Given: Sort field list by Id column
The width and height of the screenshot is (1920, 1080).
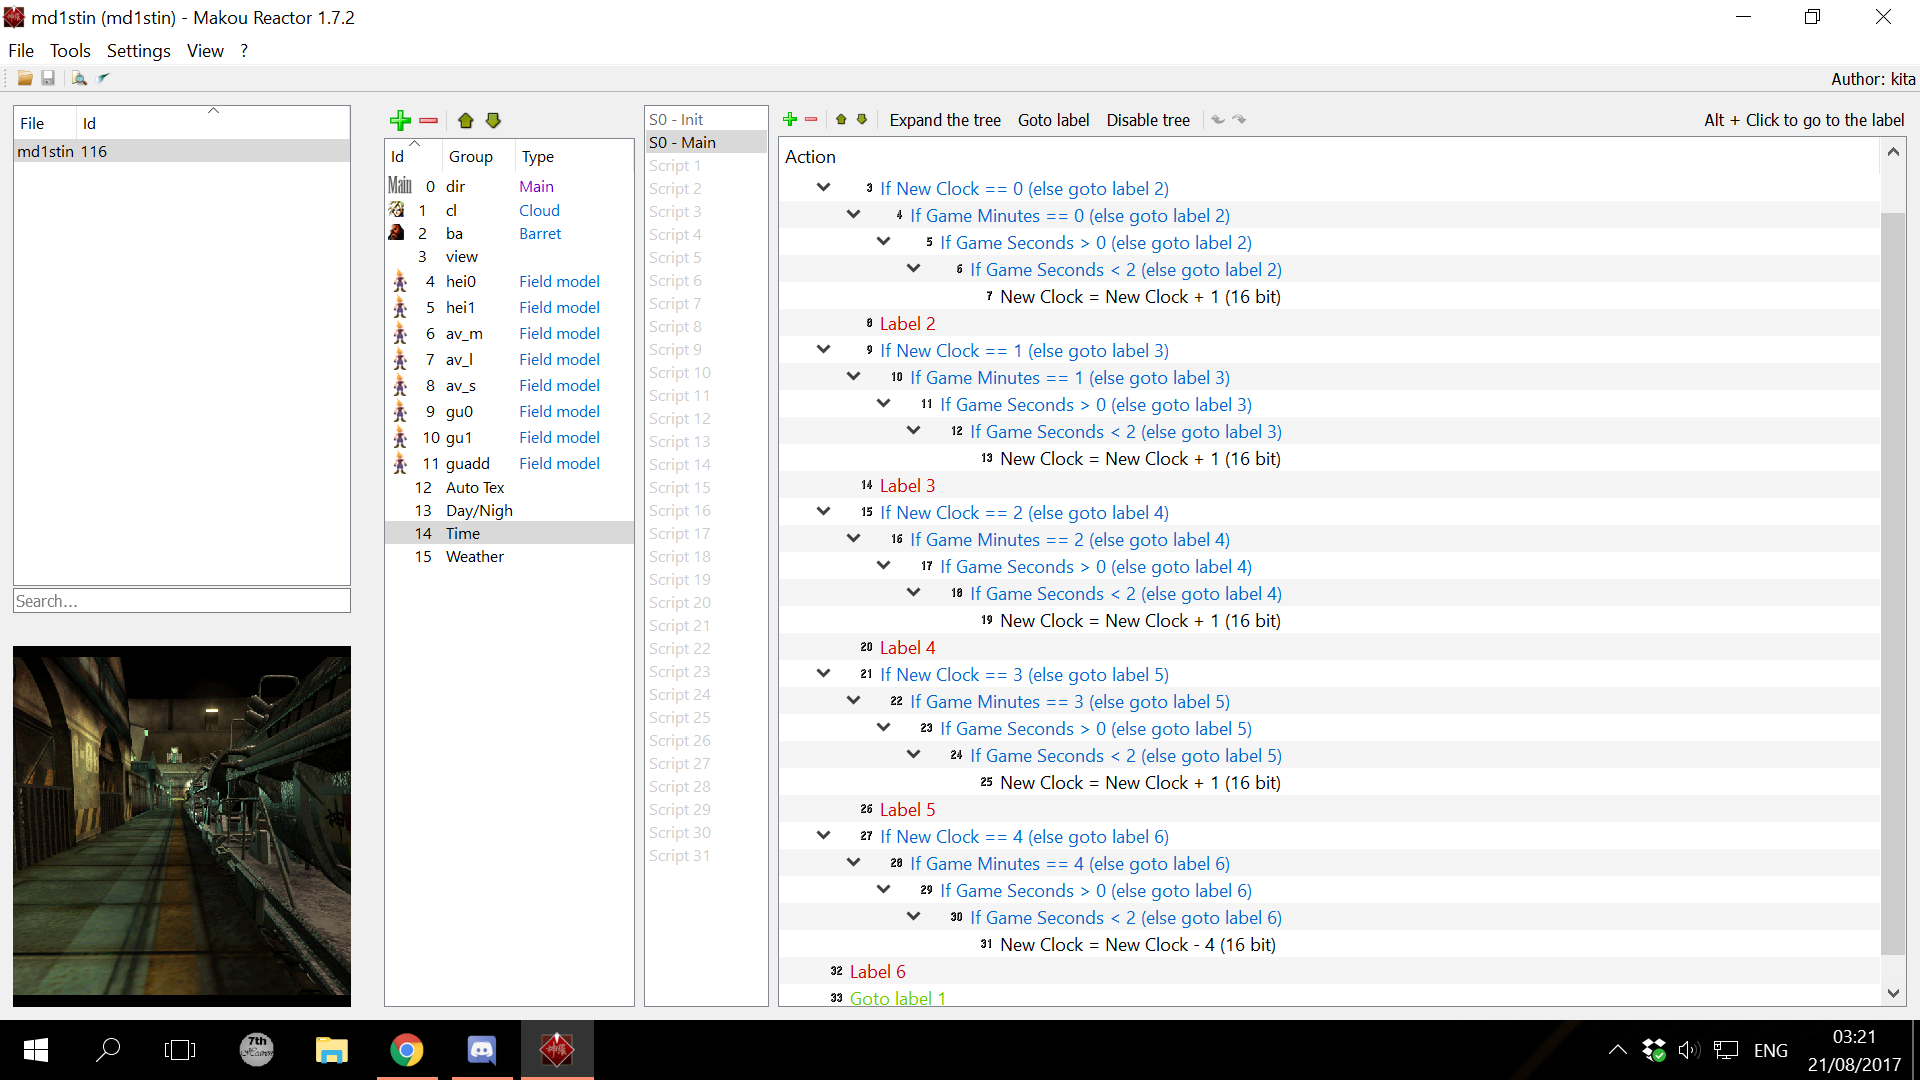Looking at the screenshot, I should point(212,123).
